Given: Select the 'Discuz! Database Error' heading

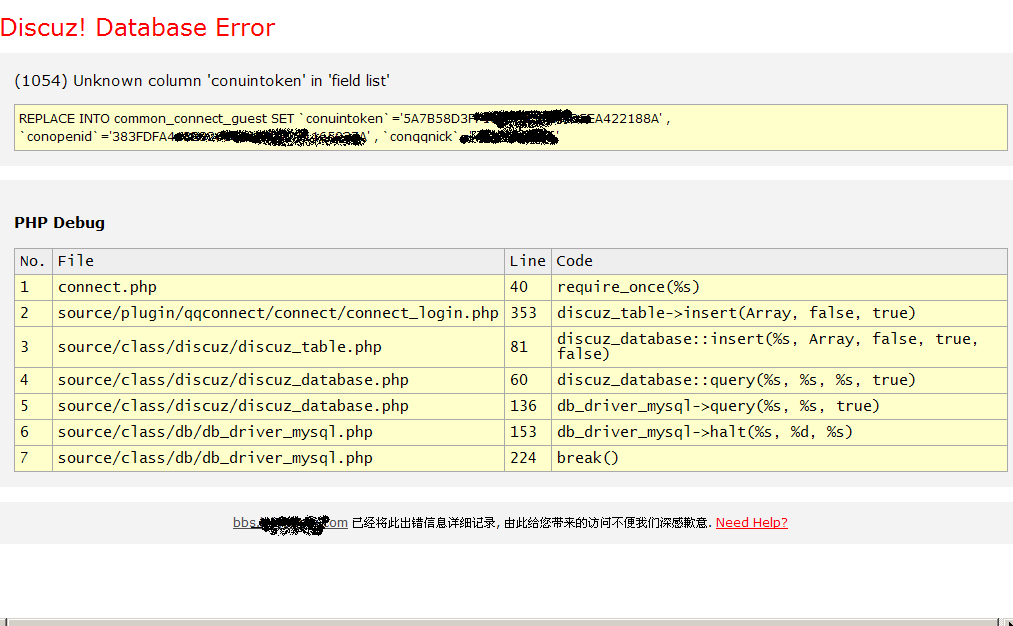Looking at the screenshot, I should (x=138, y=27).
